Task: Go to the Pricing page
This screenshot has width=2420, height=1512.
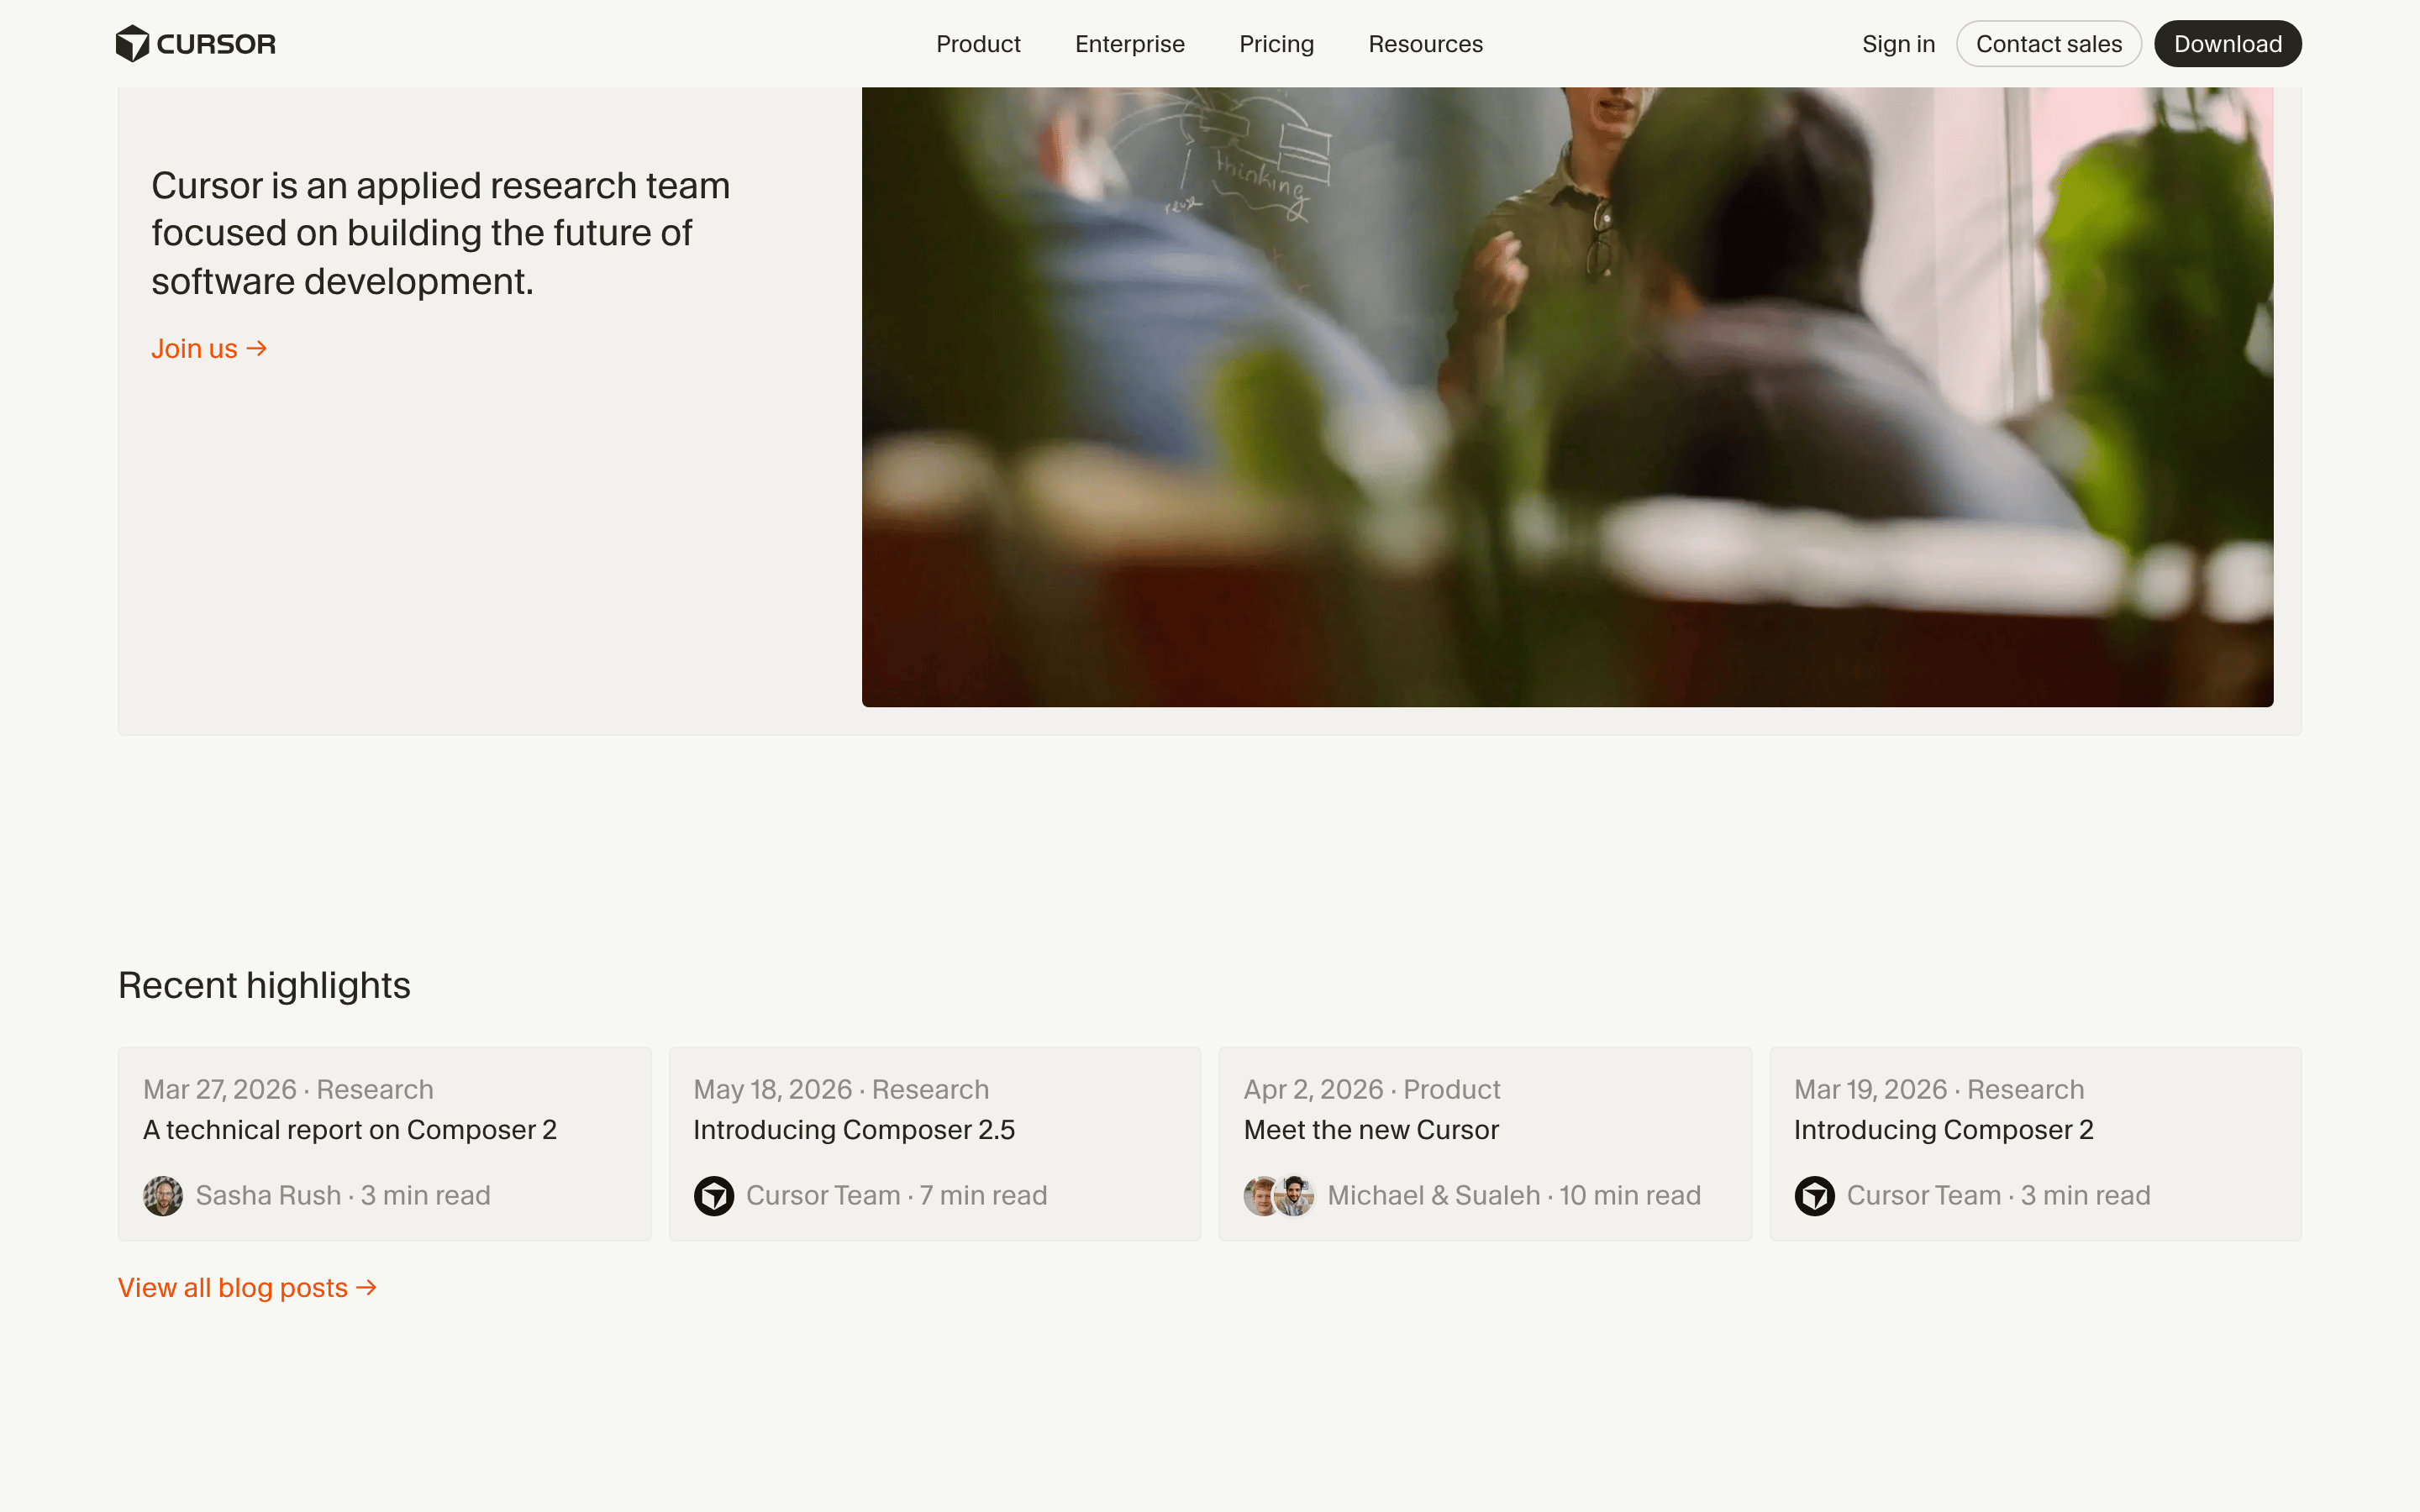Action: point(1276,44)
